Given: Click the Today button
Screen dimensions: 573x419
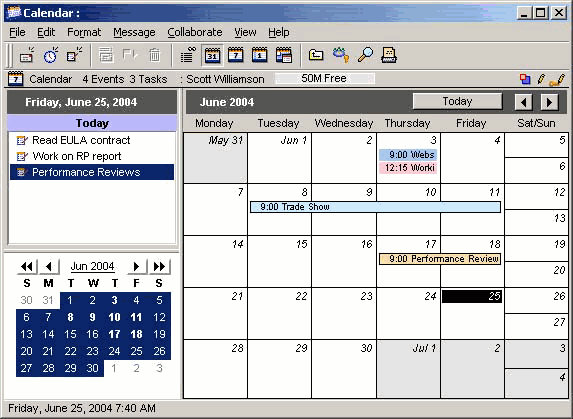Looking at the screenshot, I should coord(457,101).
